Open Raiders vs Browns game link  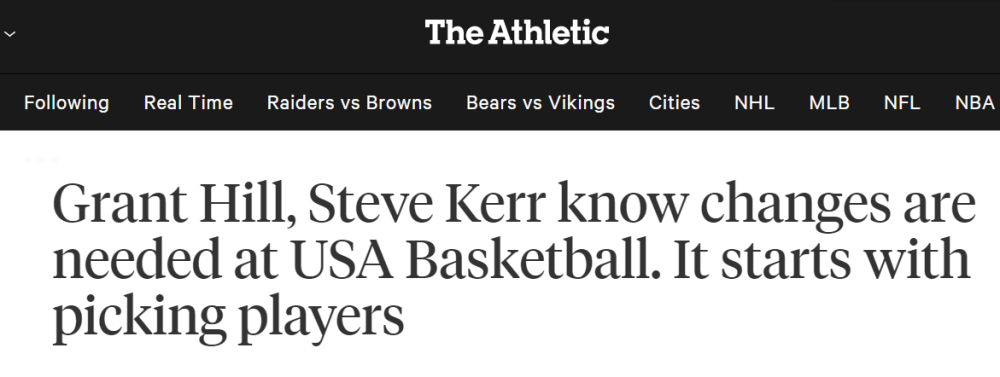(x=349, y=103)
